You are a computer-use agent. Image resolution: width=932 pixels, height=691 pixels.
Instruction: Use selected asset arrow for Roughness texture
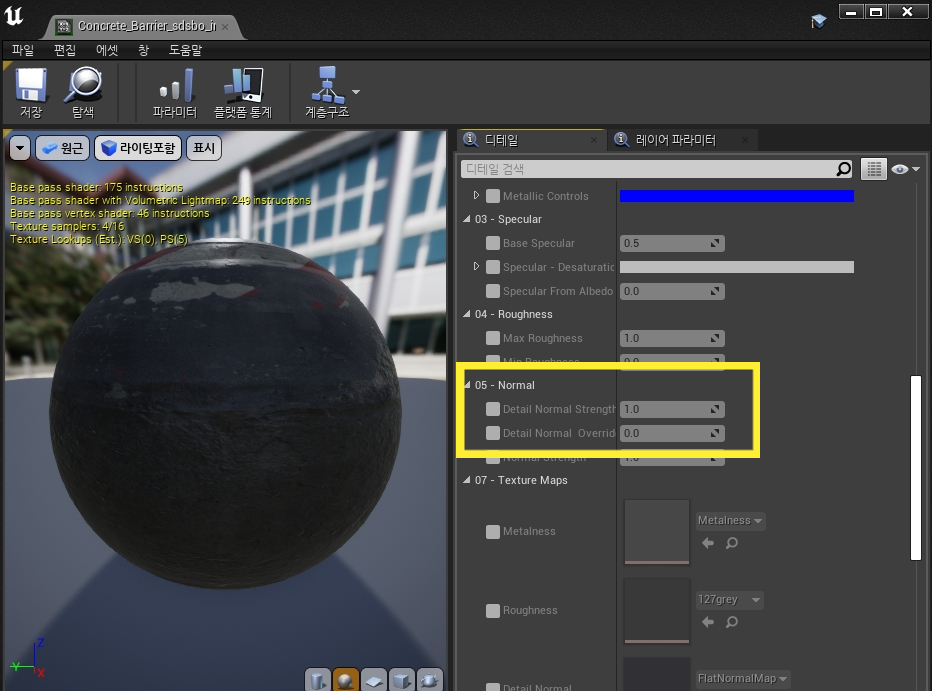click(708, 621)
